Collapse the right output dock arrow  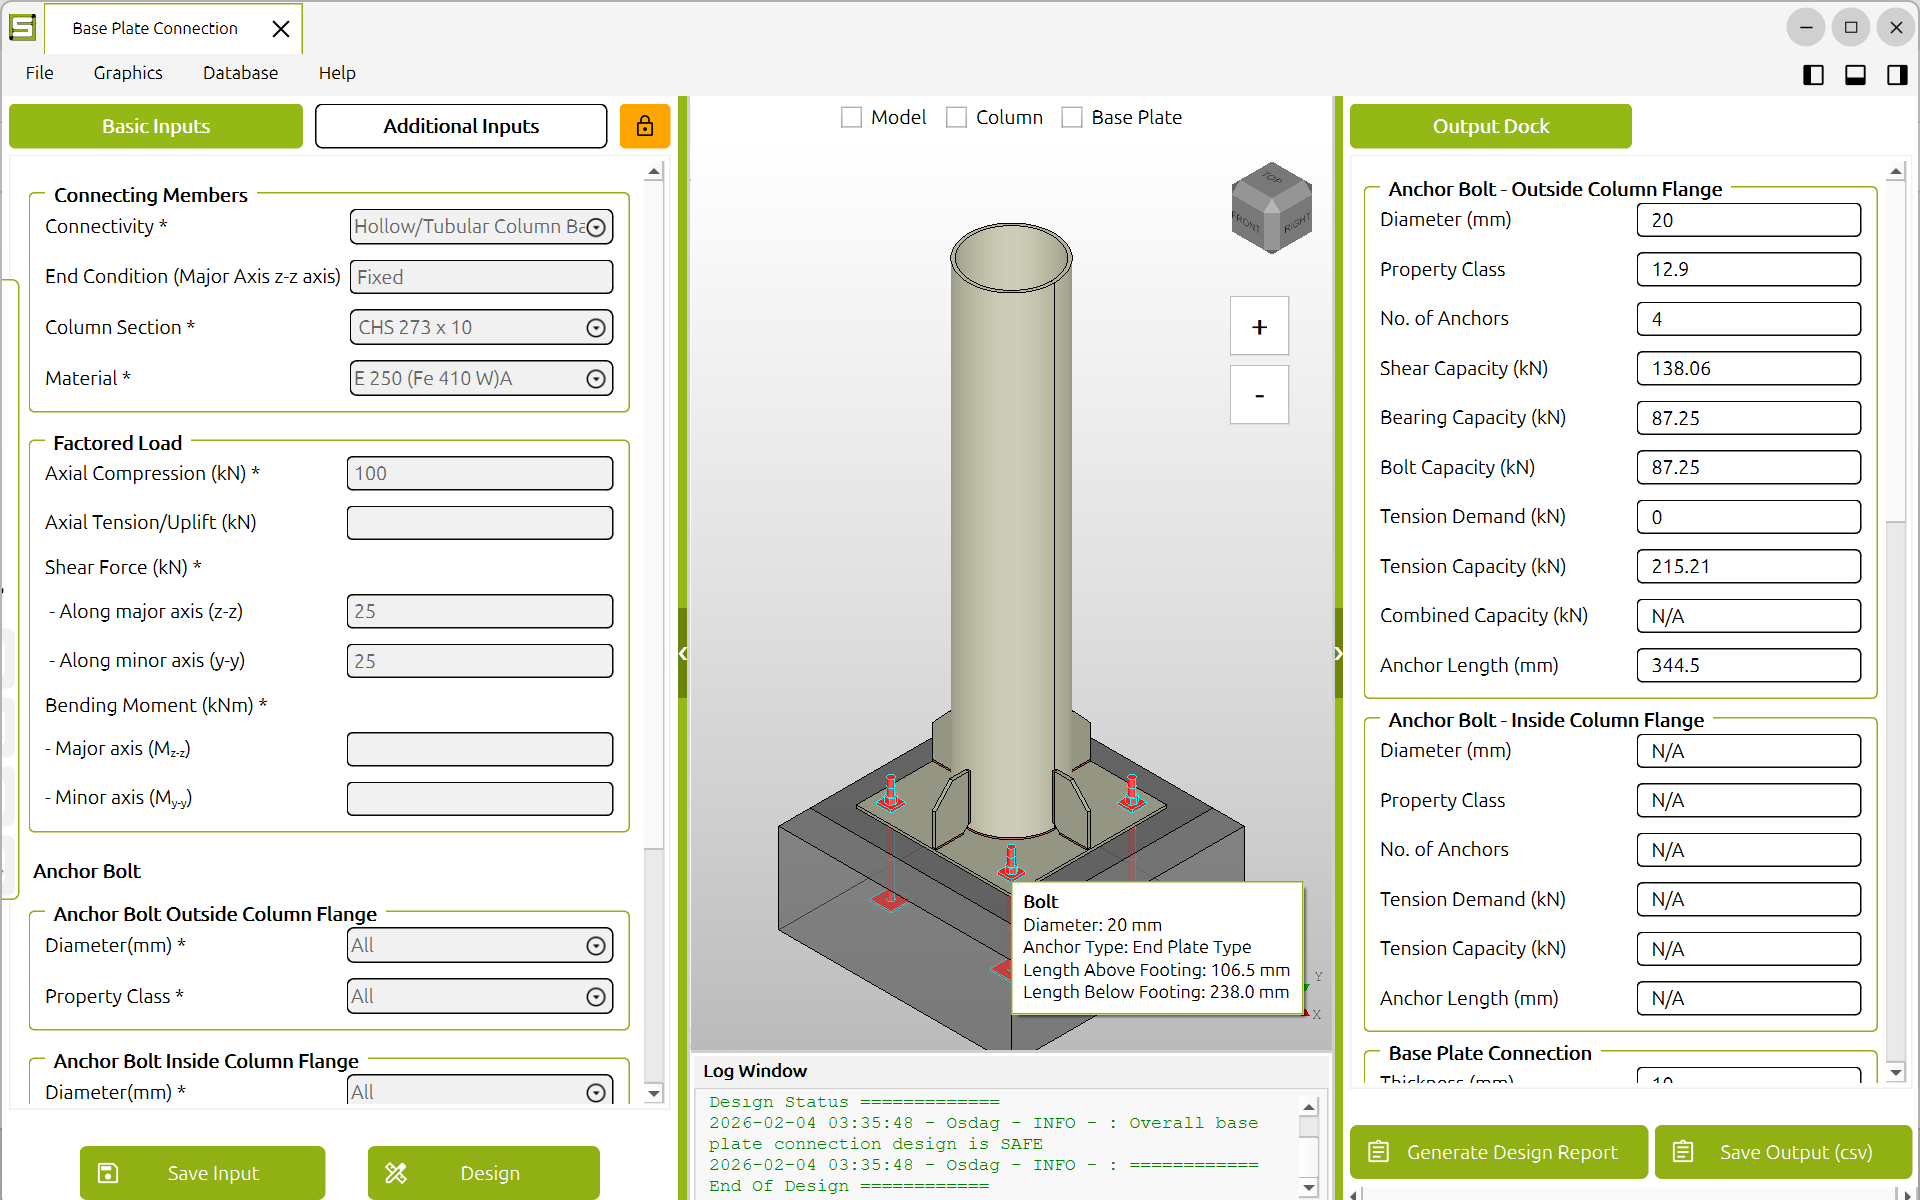pyautogui.click(x=1339, y=654)
